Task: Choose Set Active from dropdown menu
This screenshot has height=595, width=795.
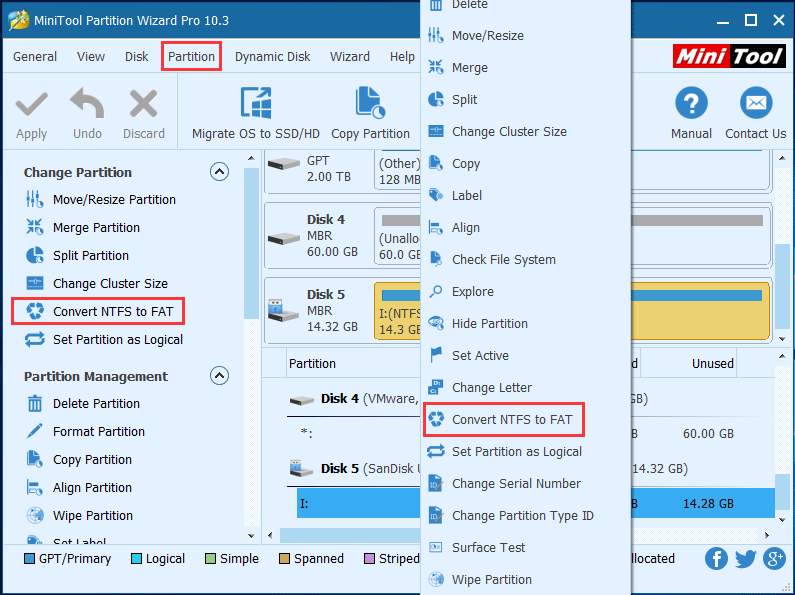Action: pyautogui.click(x=526, y=355)
